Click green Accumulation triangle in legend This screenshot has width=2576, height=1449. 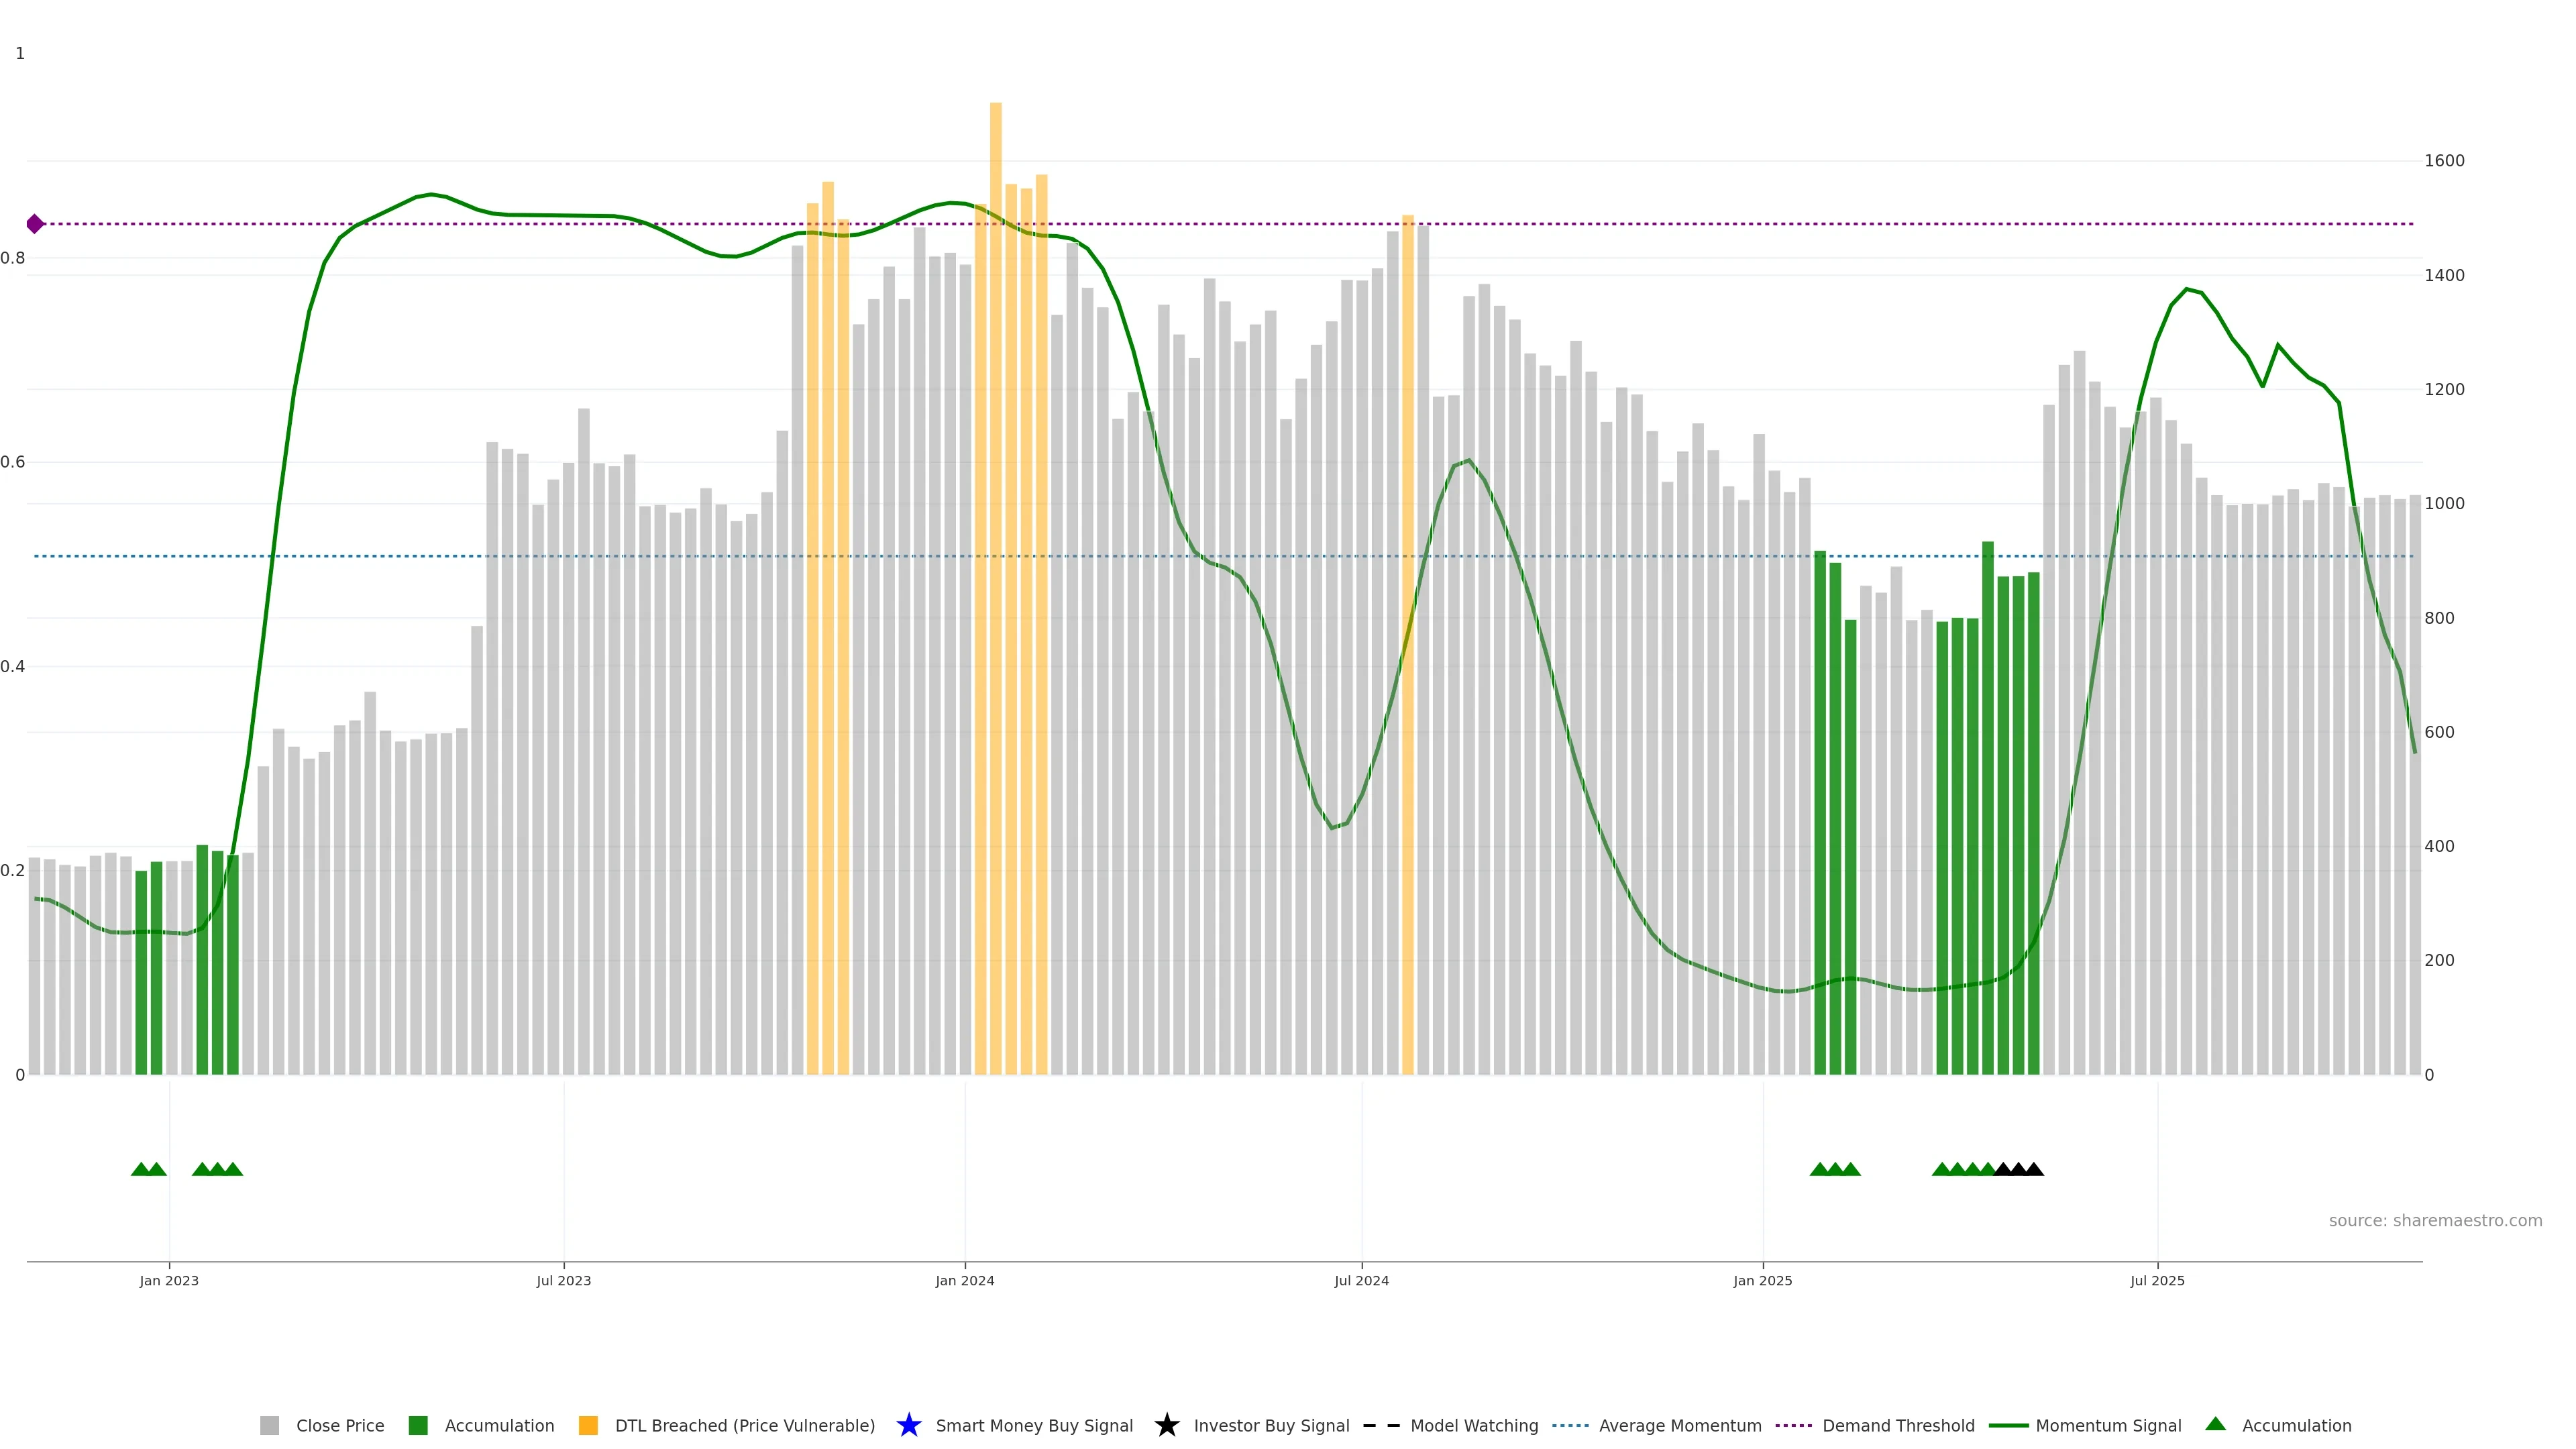(2215, 1424)
